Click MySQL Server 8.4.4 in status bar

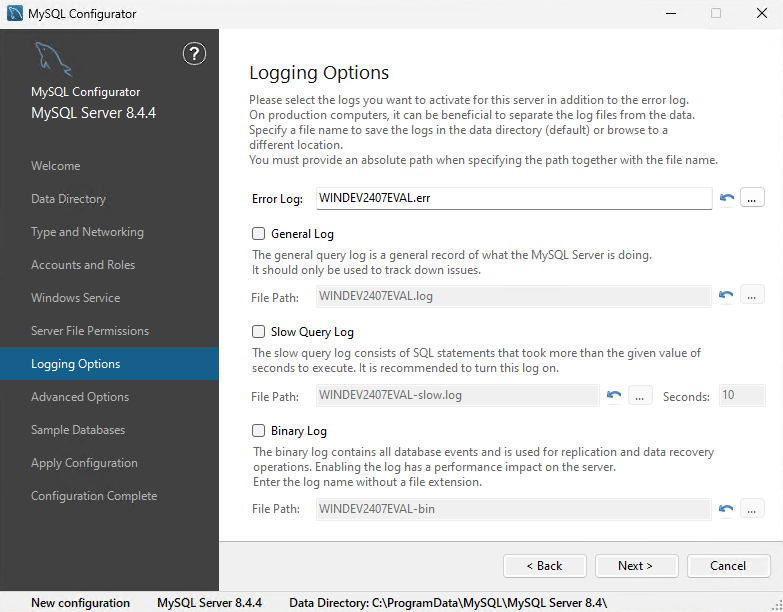point(209,603)
